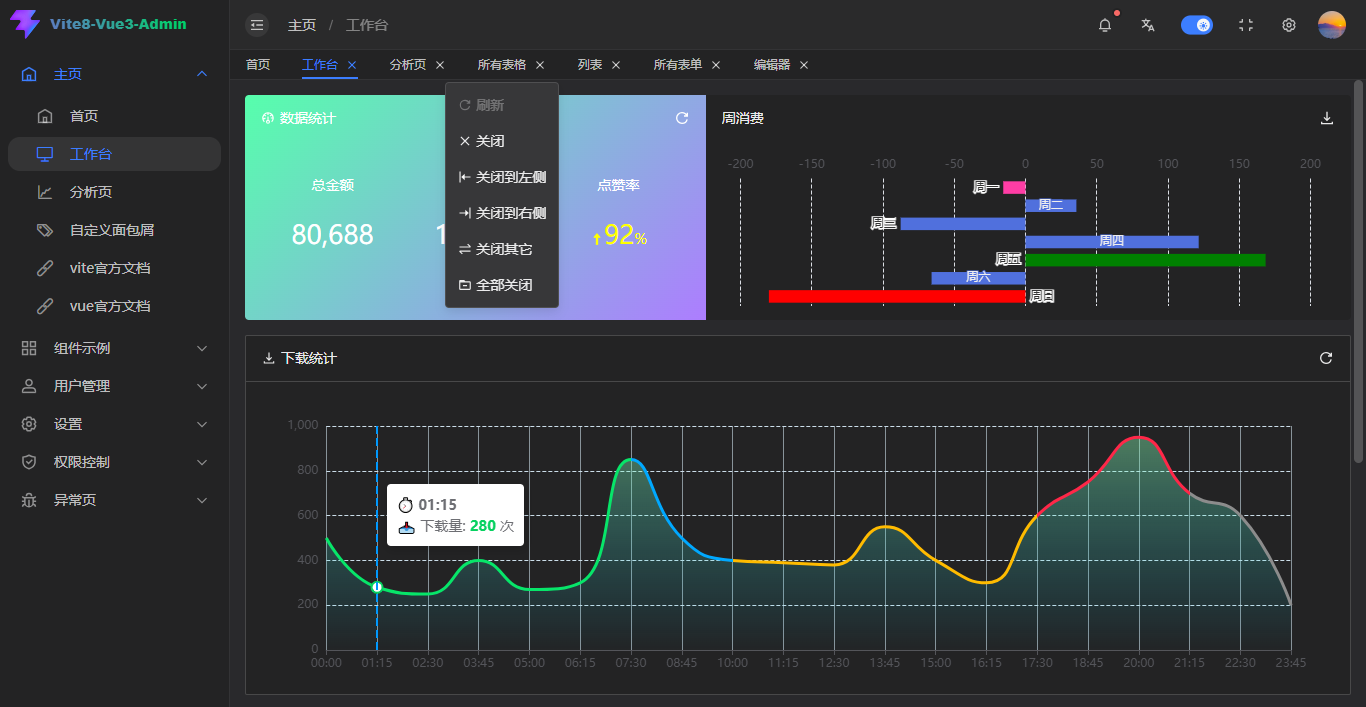Download the 周消费 chart
This screenshot has height=707, width=1366.
(1327, 118)
